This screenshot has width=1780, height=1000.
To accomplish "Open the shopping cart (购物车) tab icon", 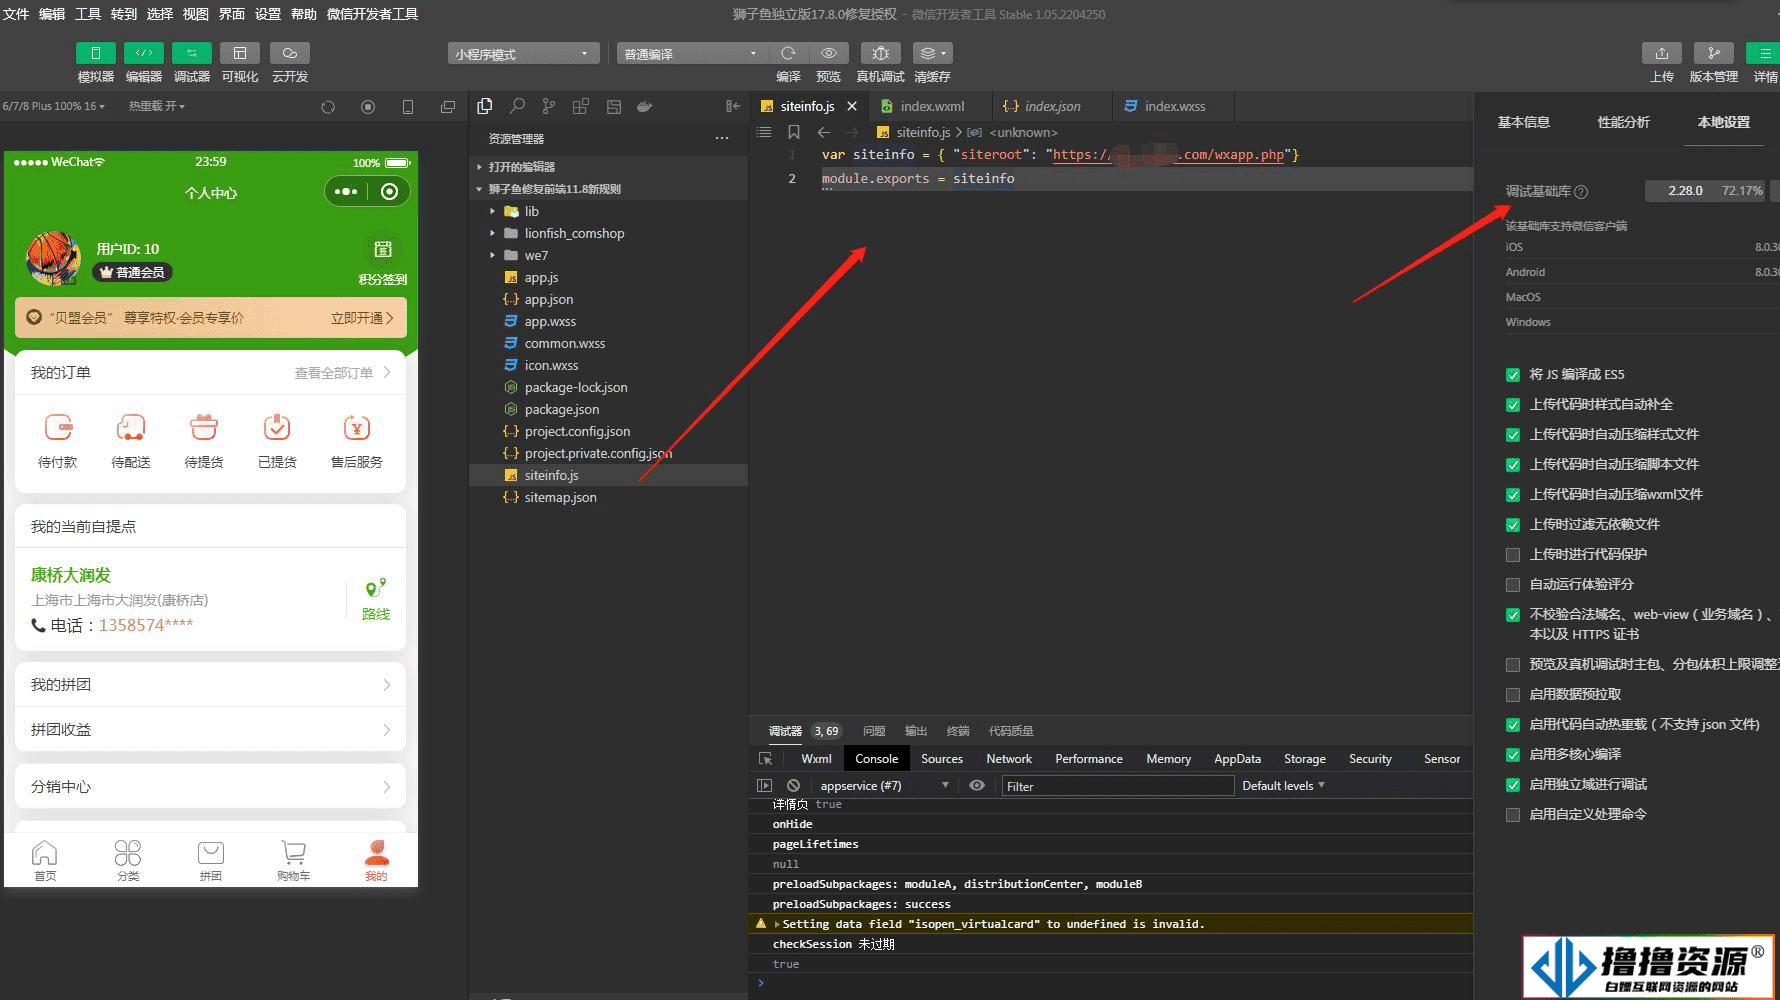I will point(293,853).
